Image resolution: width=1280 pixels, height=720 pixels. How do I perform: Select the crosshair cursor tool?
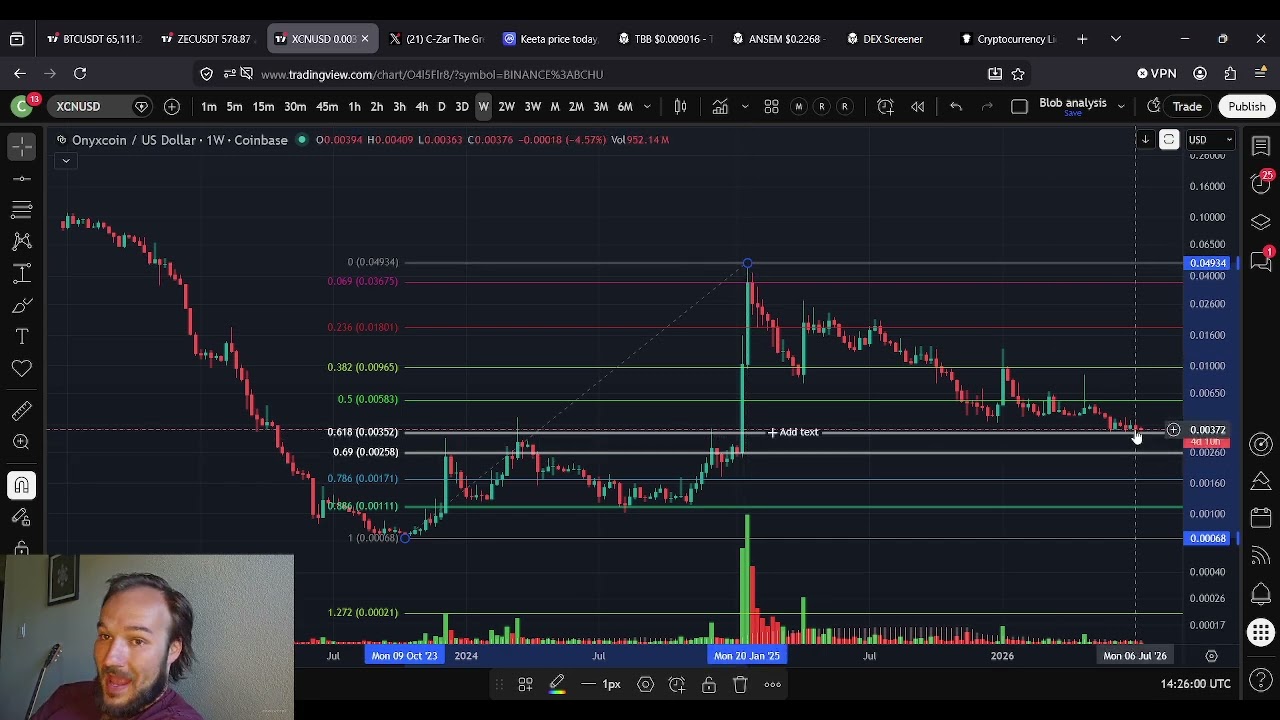[21, 146]
